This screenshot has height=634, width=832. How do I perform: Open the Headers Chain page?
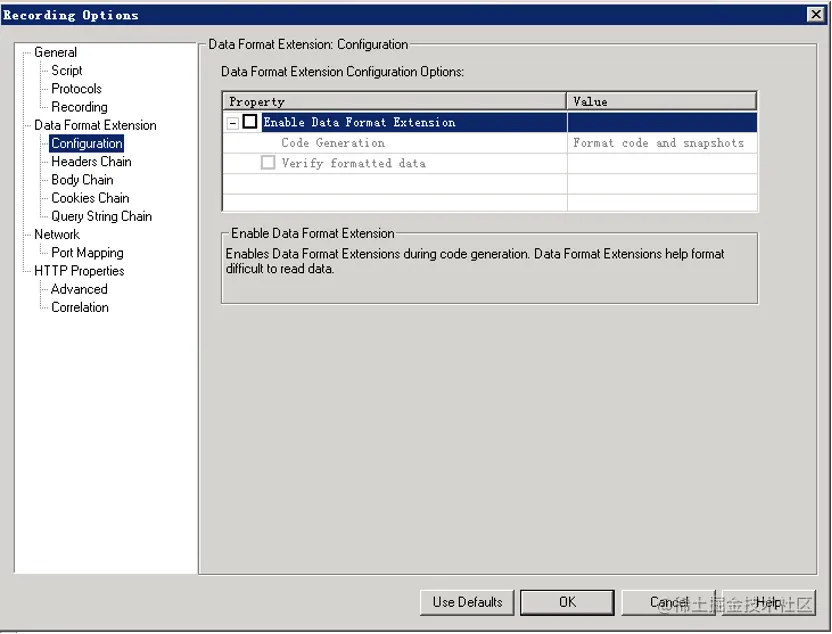[x=91, y=162]
